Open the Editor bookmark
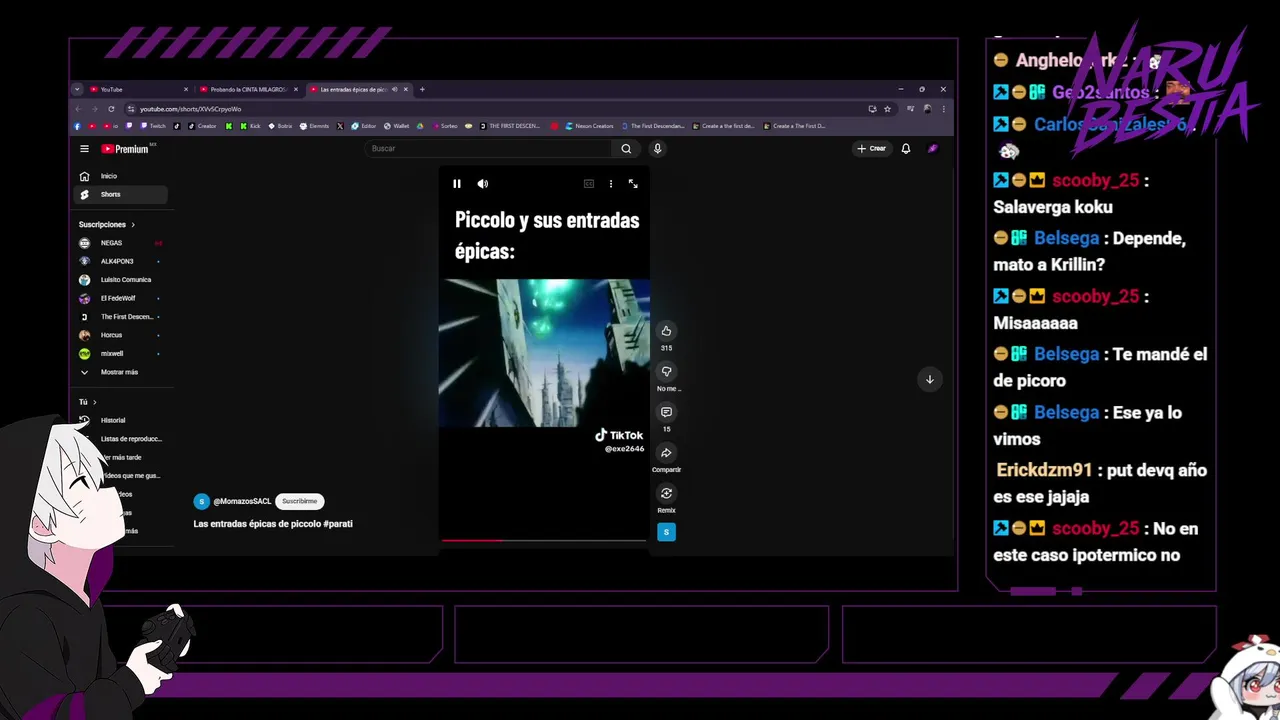 pos(363,126)
